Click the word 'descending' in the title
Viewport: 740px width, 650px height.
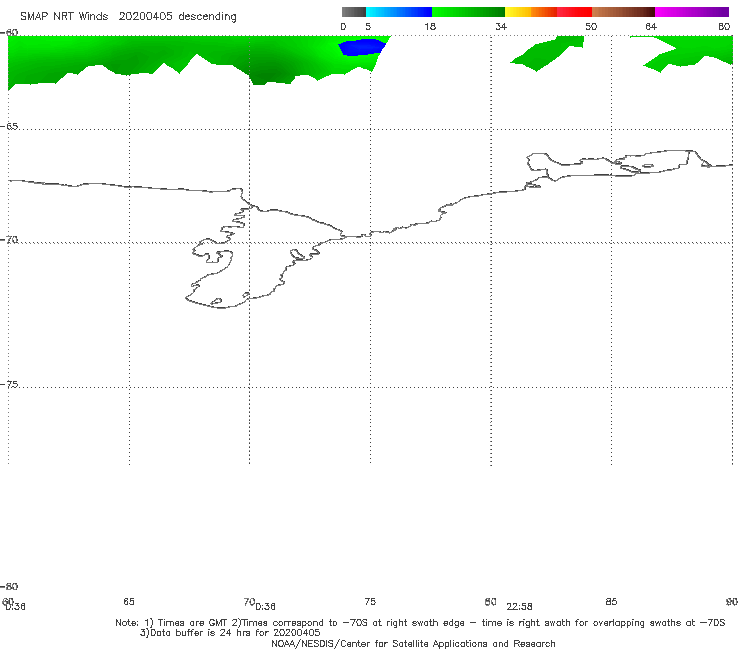[x=208, y=17]
